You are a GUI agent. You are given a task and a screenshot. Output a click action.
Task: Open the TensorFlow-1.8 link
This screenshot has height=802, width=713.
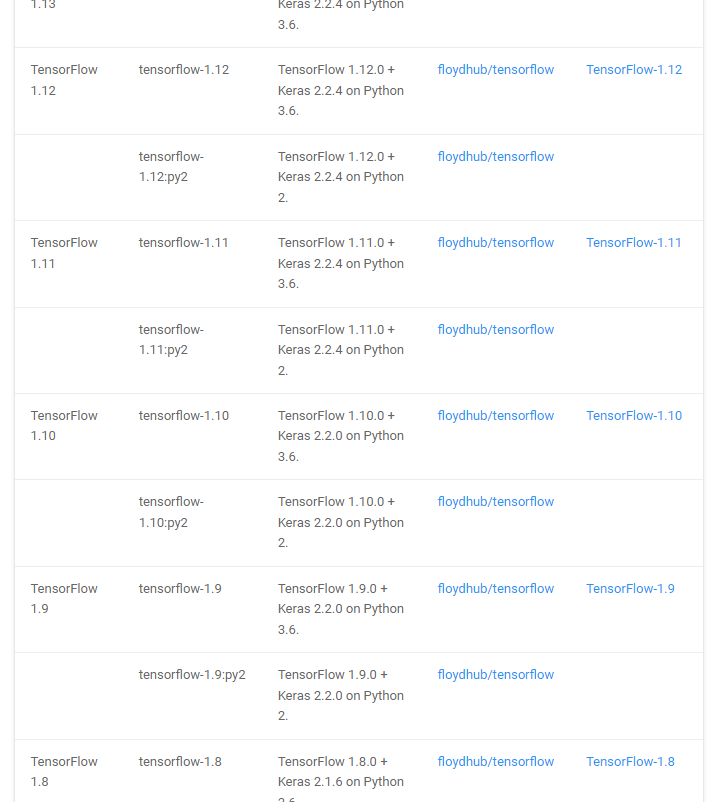click(x=630, y=762)
